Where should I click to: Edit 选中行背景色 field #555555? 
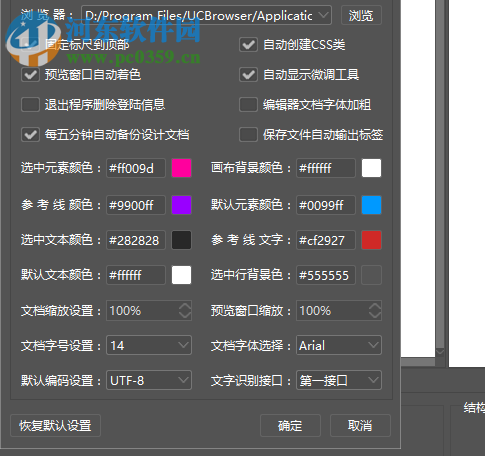click(x=326, y=275)
